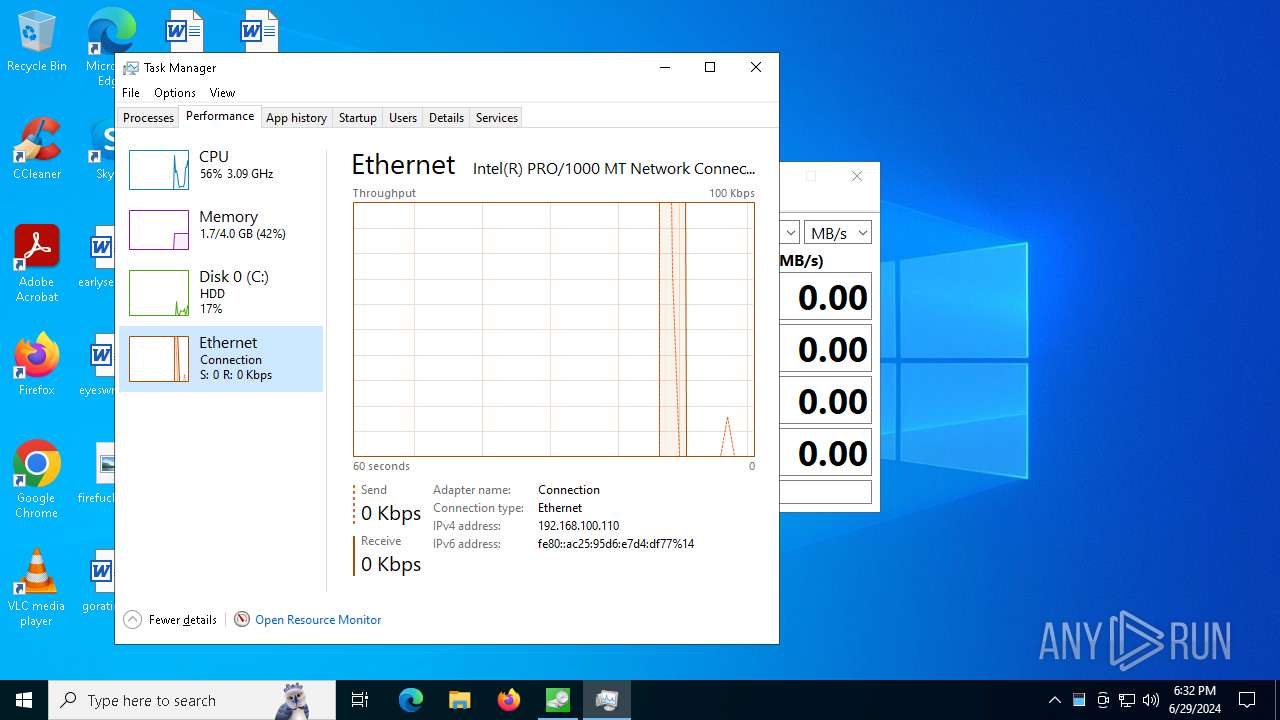Open the VLC media player shortcut
Viewport: 1280px width, 720px height.
click(37, 588)
